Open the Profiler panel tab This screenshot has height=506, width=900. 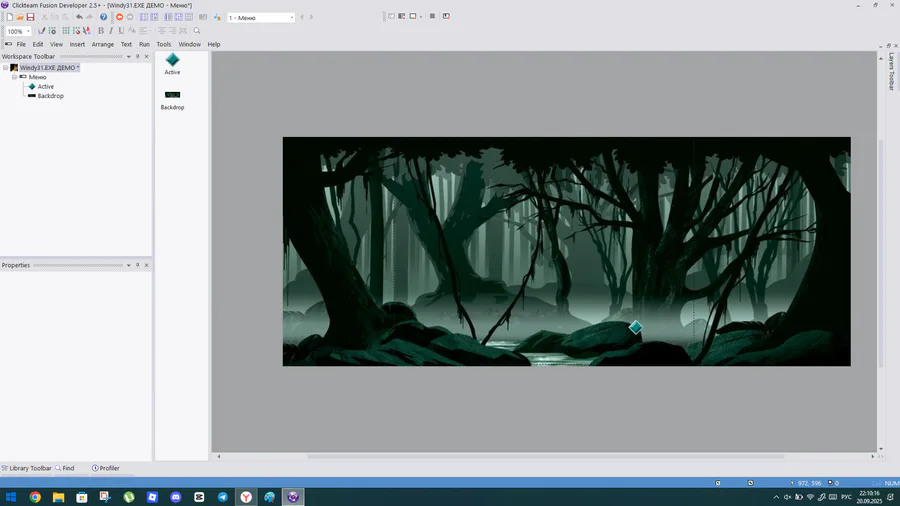pos(106,468)
